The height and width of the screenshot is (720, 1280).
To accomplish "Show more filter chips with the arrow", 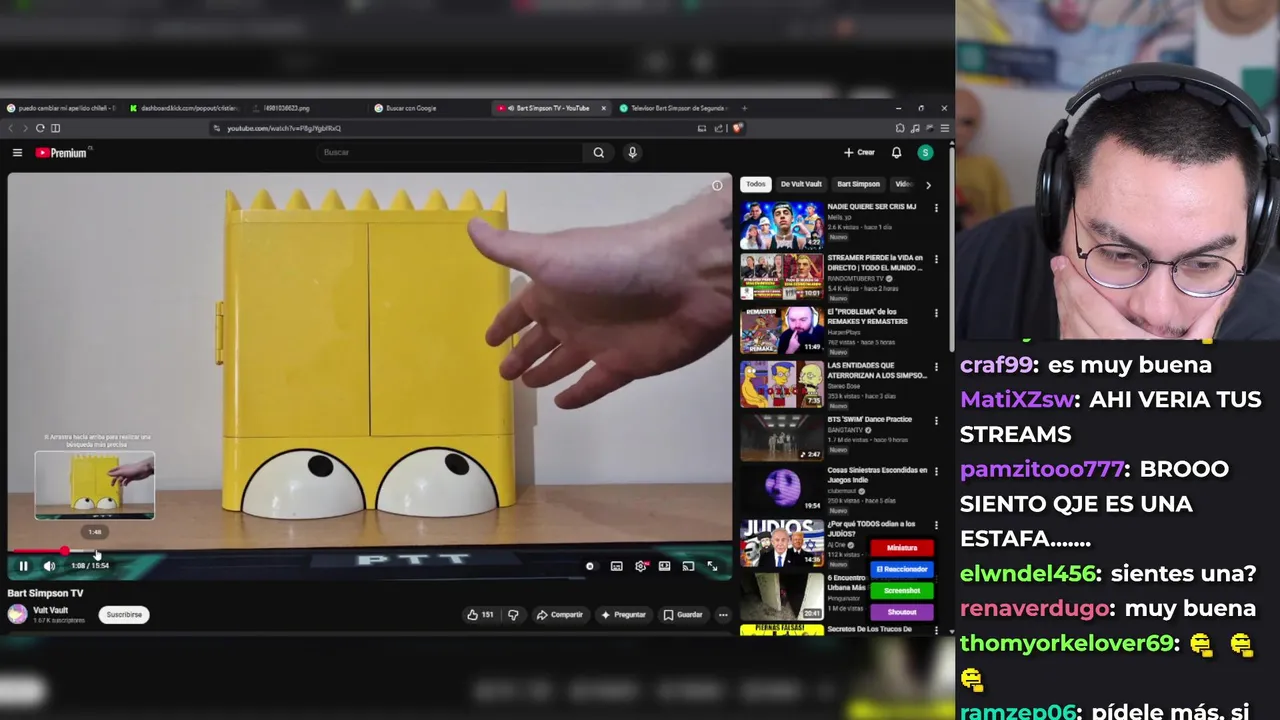I will click(x=928, y=184).
